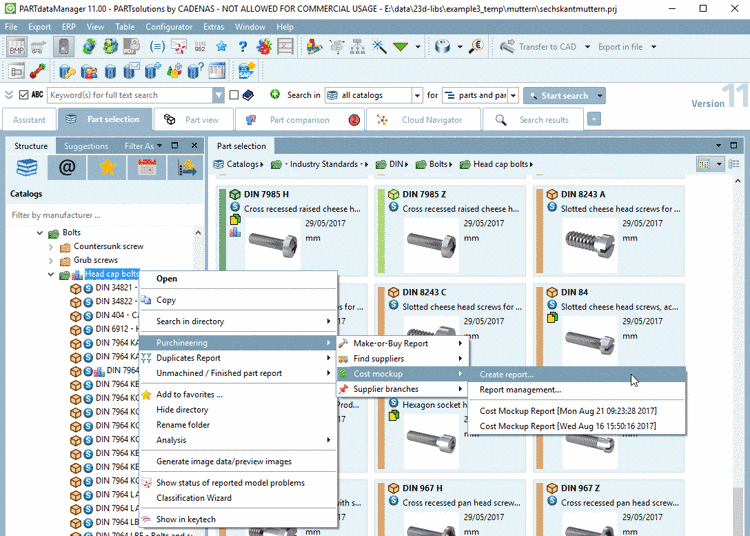Click the Transfer to CAD button

pos(538,47)
